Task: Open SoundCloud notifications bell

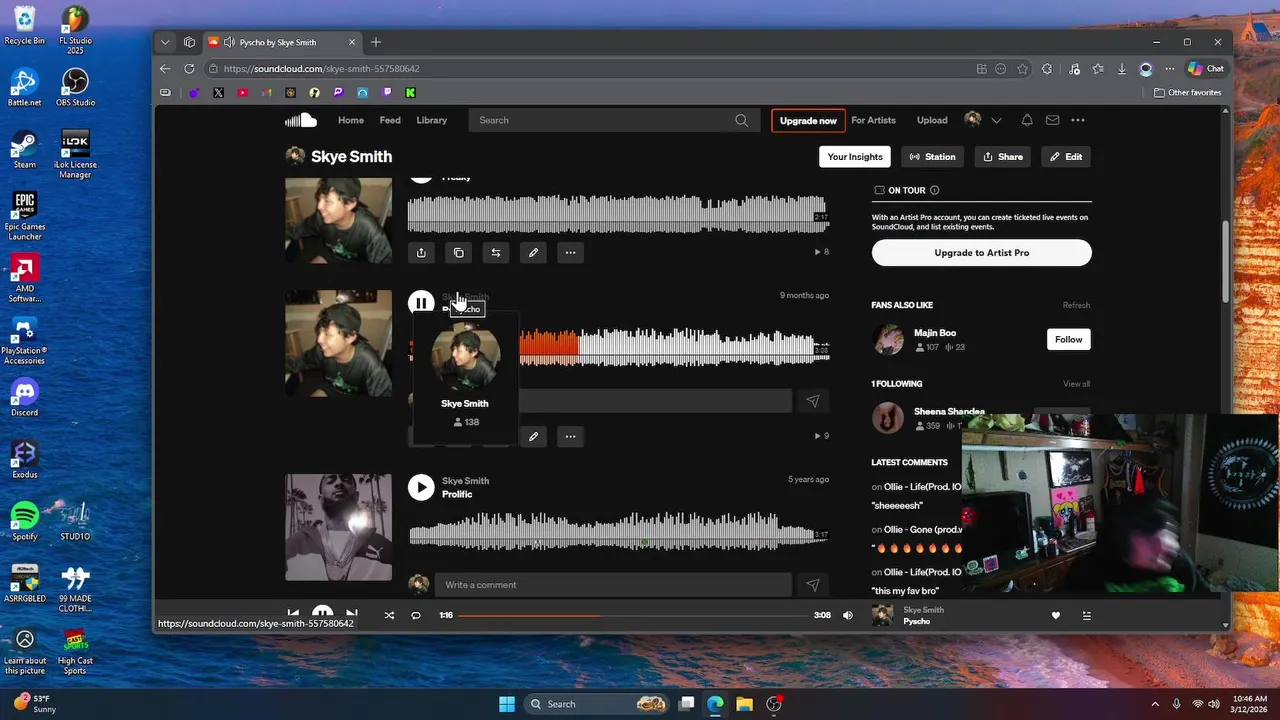Action: click(x=1027, y=120)
